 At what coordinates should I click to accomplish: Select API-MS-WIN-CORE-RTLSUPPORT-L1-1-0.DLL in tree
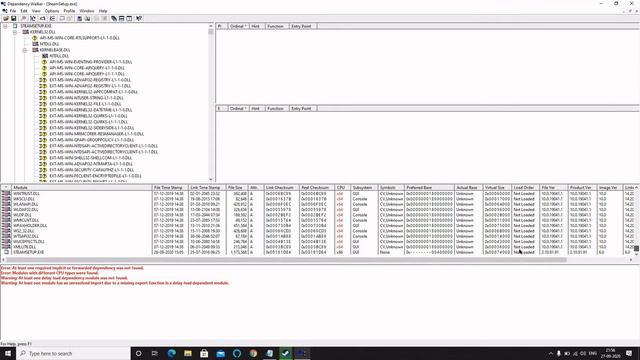(80, 38)
